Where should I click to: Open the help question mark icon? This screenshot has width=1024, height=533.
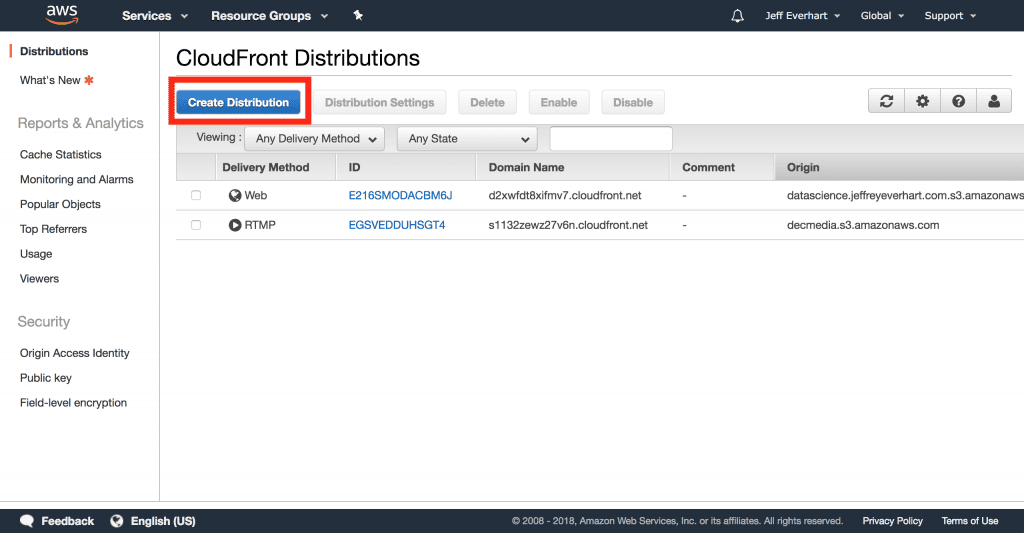(x=958, y=101)
